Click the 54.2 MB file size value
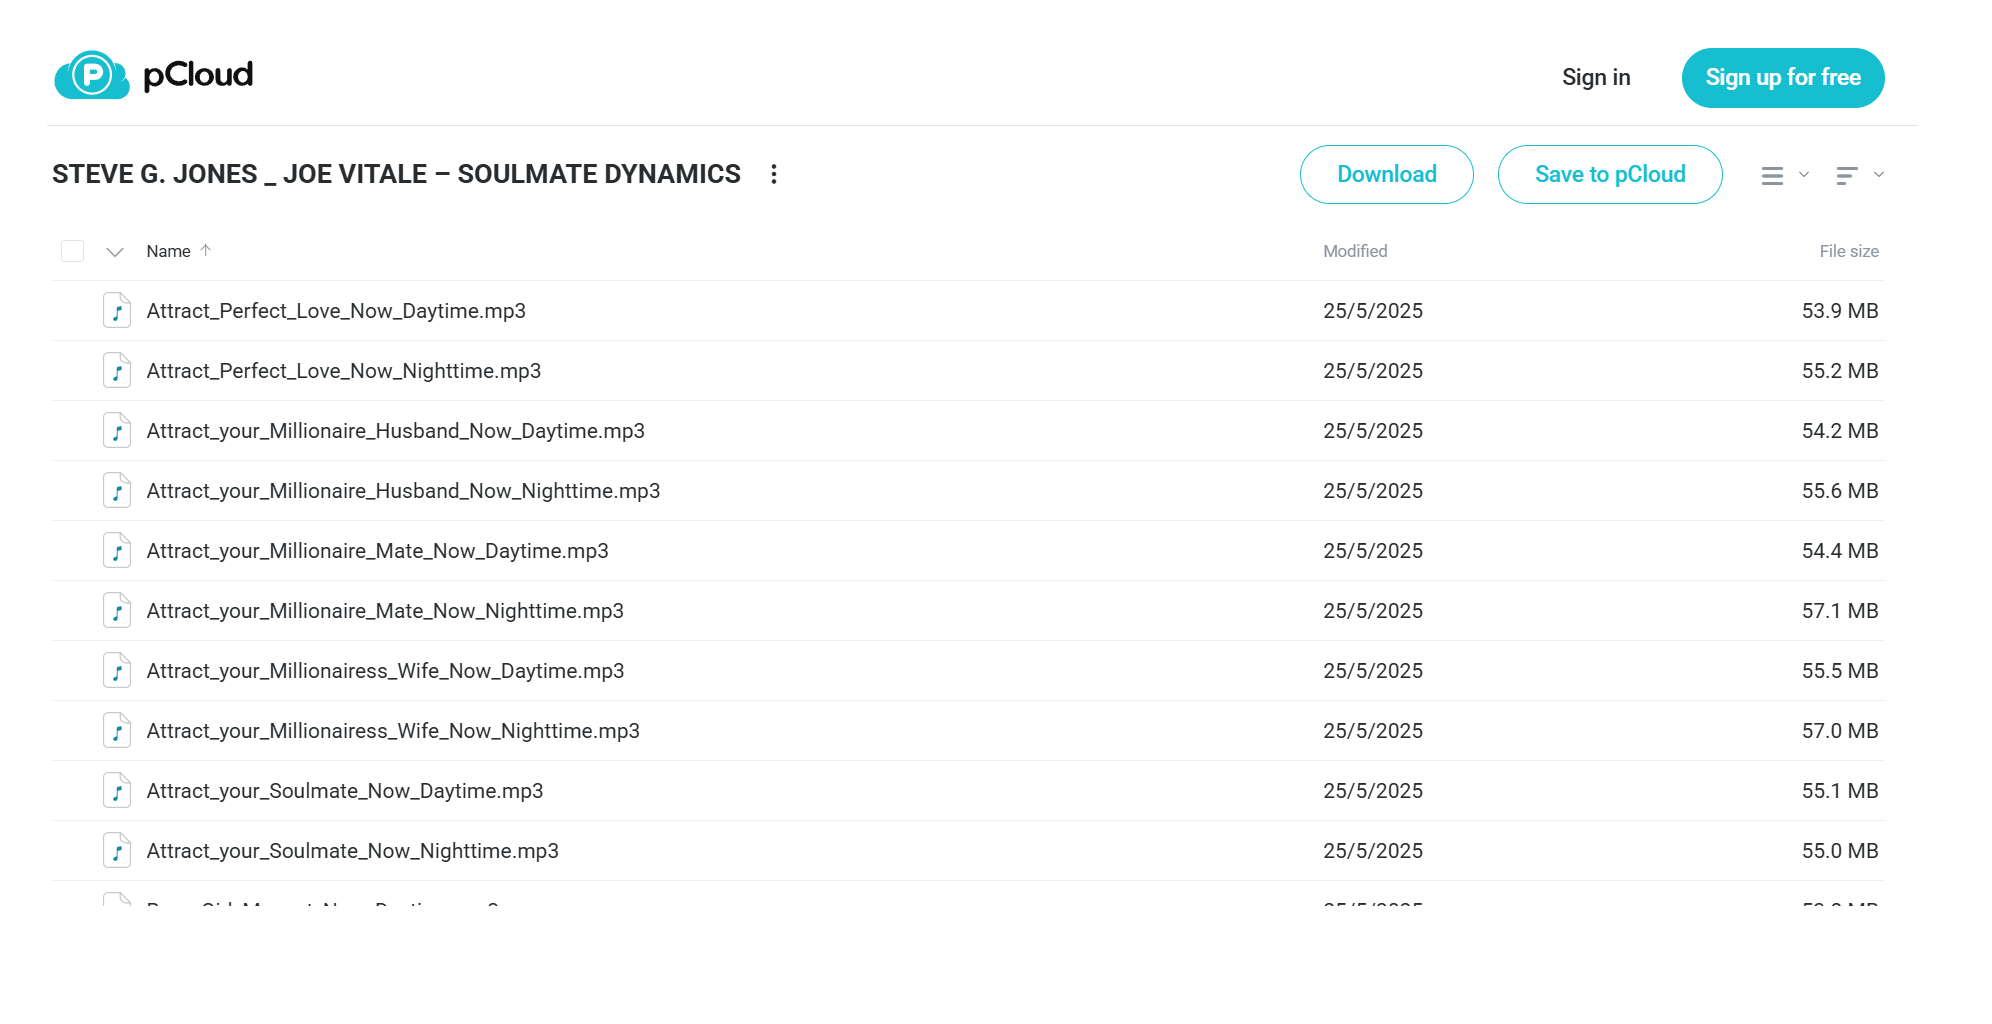The width and height of the screenshot is (1992, 1024). click(1840, 431)
